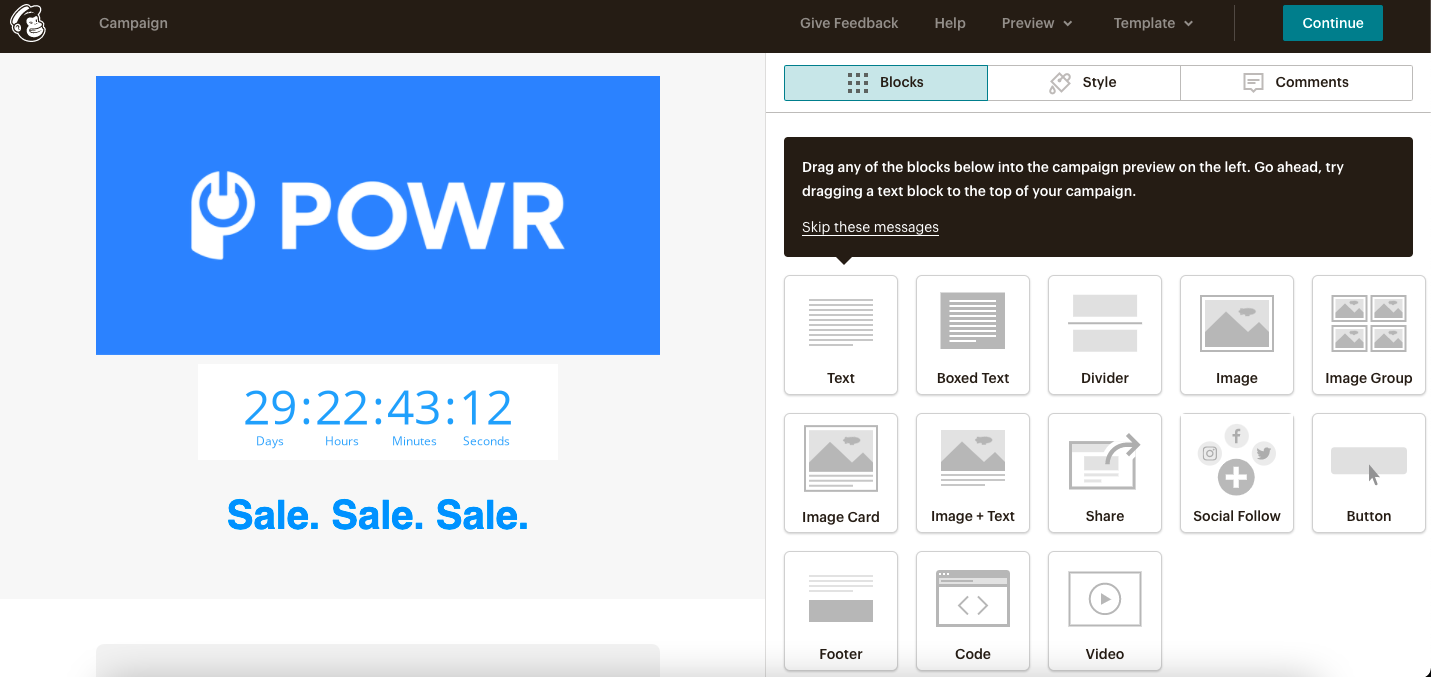Open the Preview dropdown menu
The width and height of the screenshot is (1431, 677).
(1037, 23)
